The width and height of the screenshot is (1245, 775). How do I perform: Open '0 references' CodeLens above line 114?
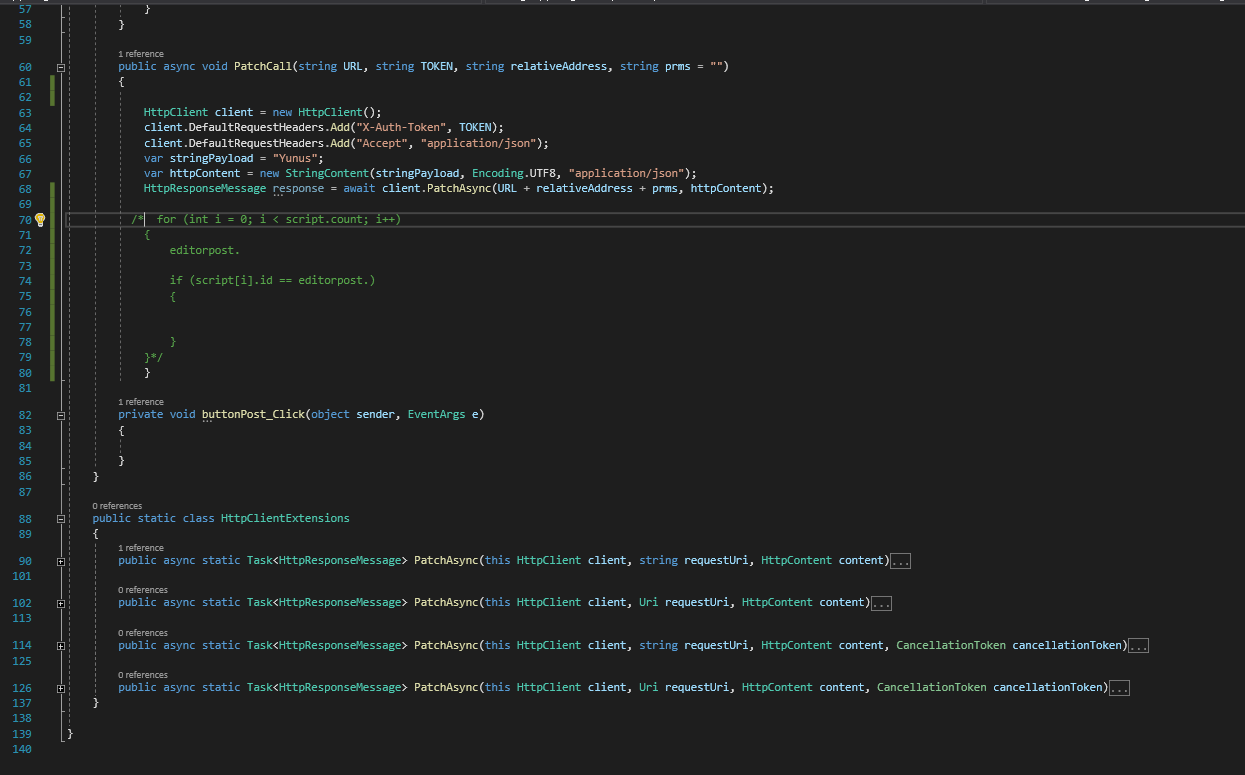[x=143, y=633]
